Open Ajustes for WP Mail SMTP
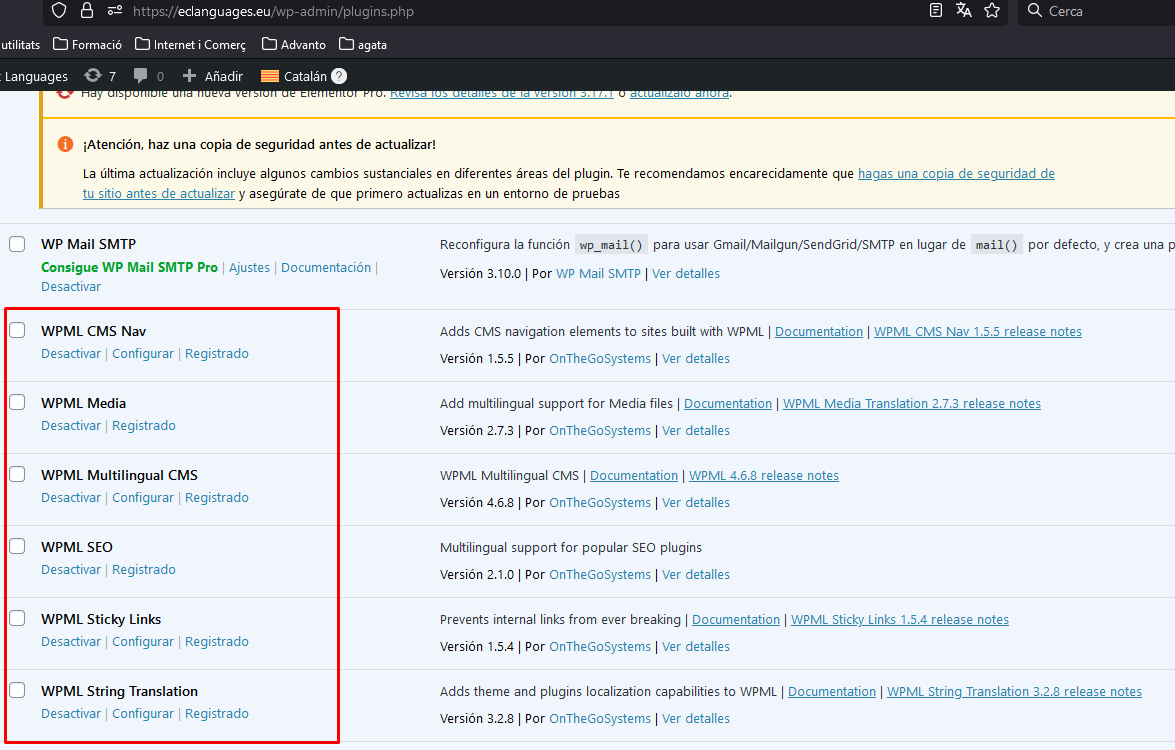Viewport: 1175px width, 750px height. (249, 267)
